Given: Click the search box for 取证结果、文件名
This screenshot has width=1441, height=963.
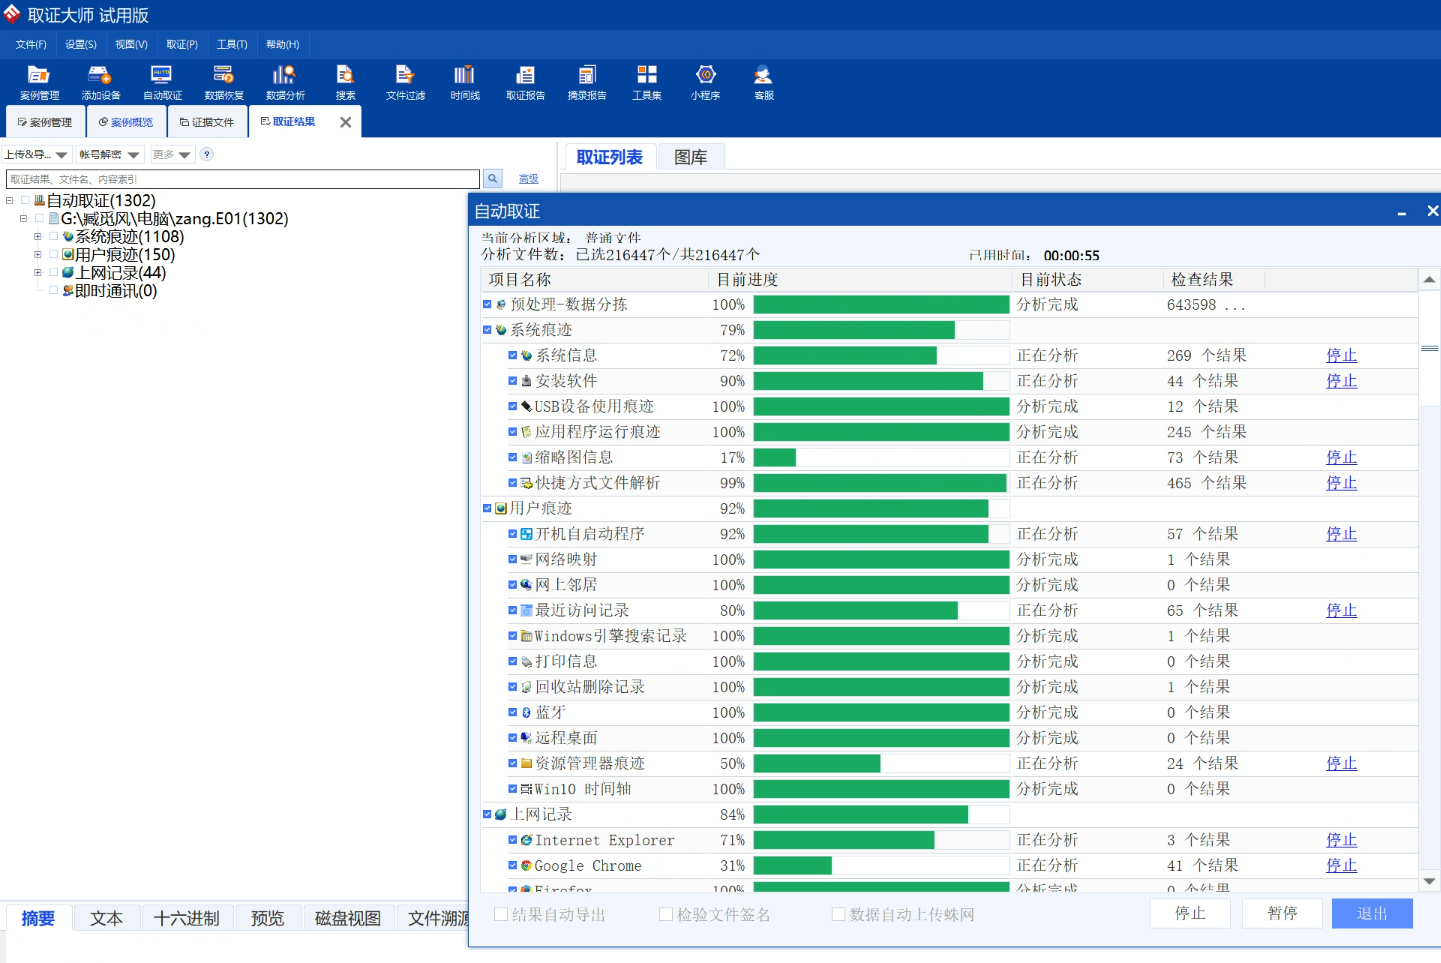Looking at the screenshot, I should tap(243, 179).
